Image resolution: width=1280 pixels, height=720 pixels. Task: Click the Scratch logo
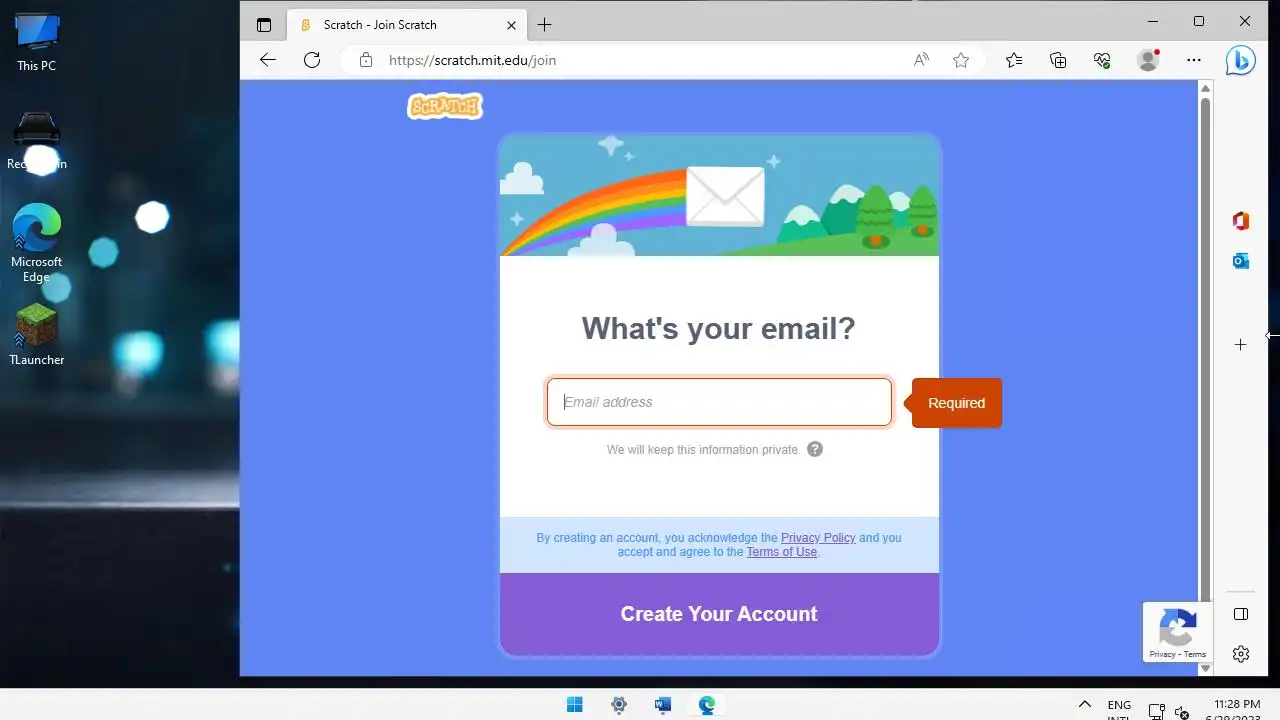(x=445, y=106)
